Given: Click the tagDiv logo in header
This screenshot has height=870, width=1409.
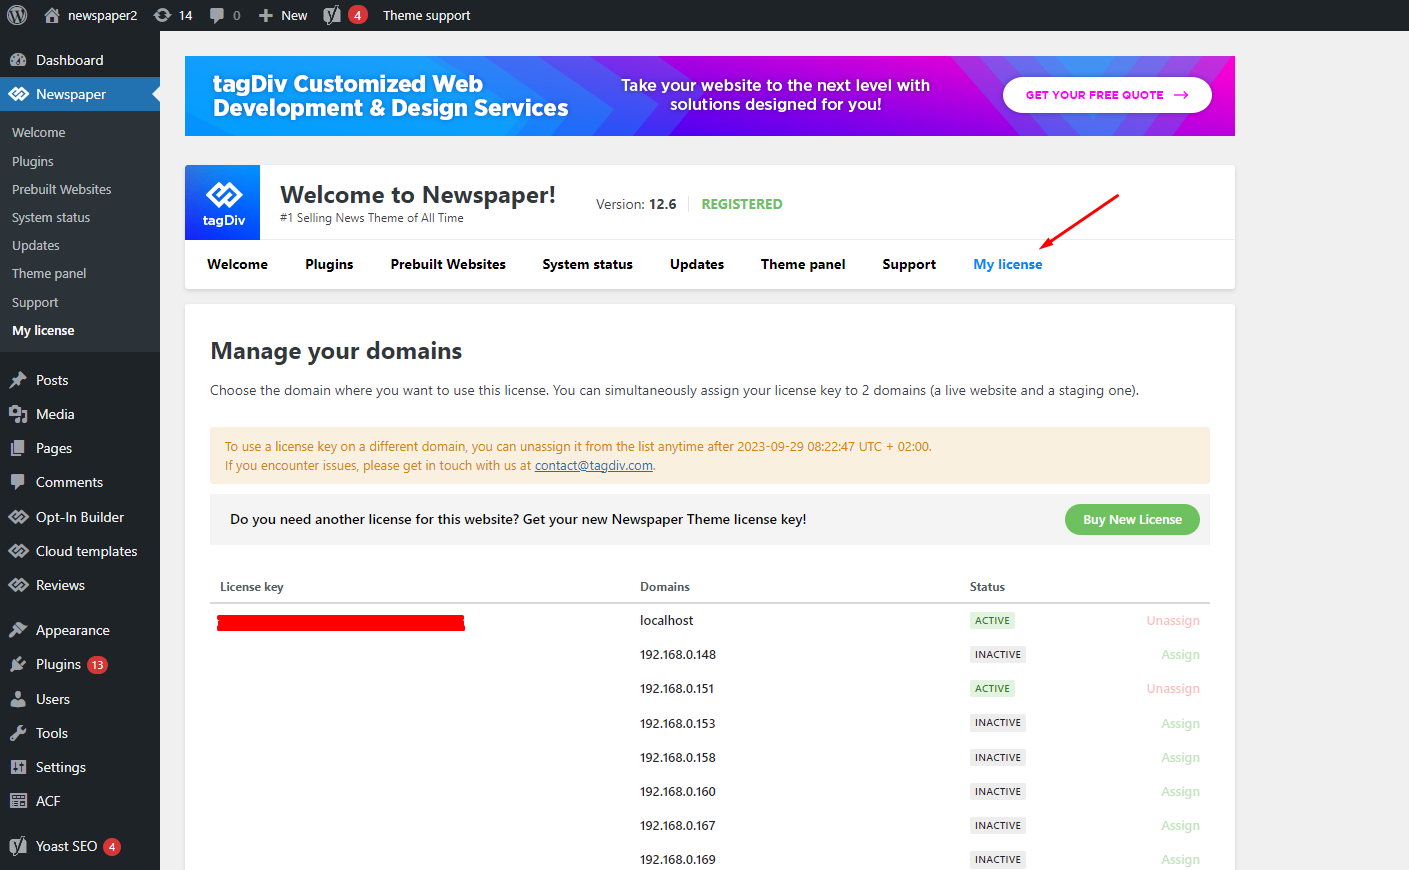Looking at the screenshot, I should [223, 202].
